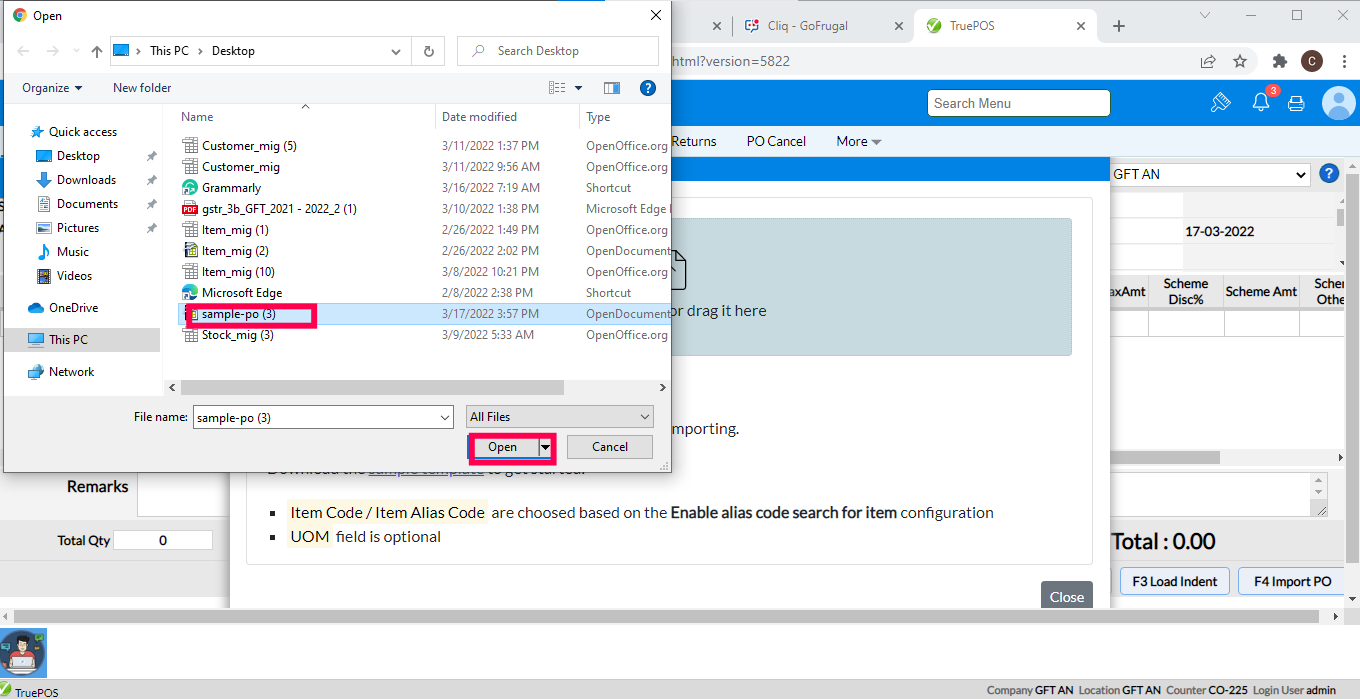Click the File name input field

click(314, 417)
